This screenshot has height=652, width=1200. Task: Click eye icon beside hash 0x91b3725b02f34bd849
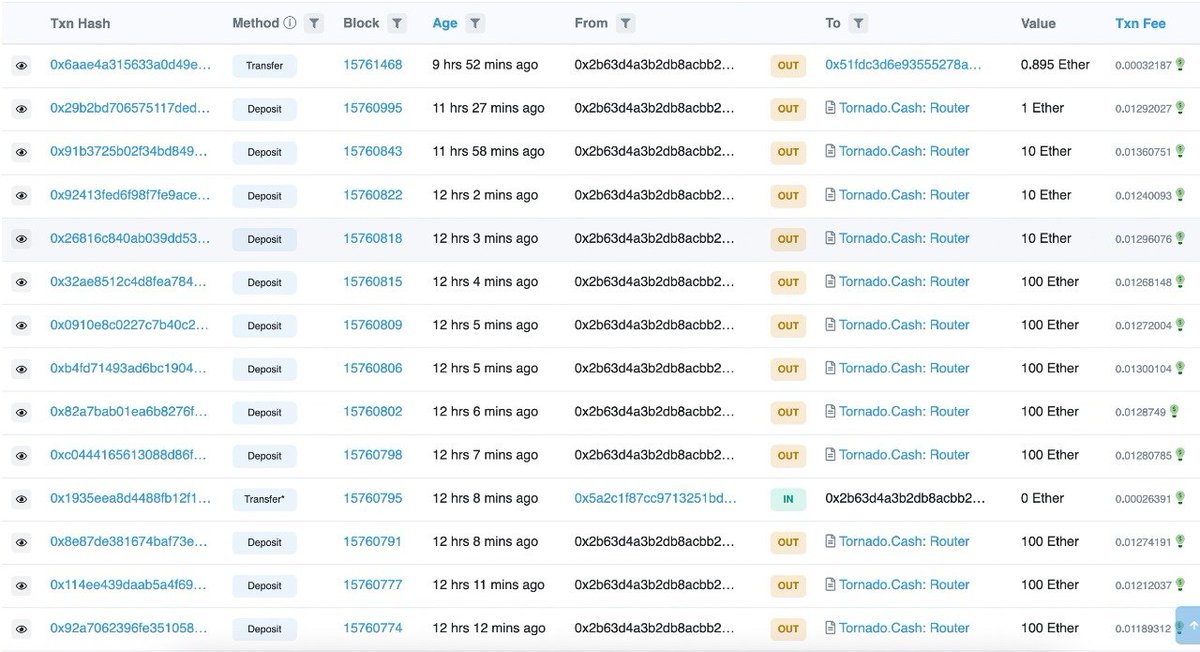point(21,152)
